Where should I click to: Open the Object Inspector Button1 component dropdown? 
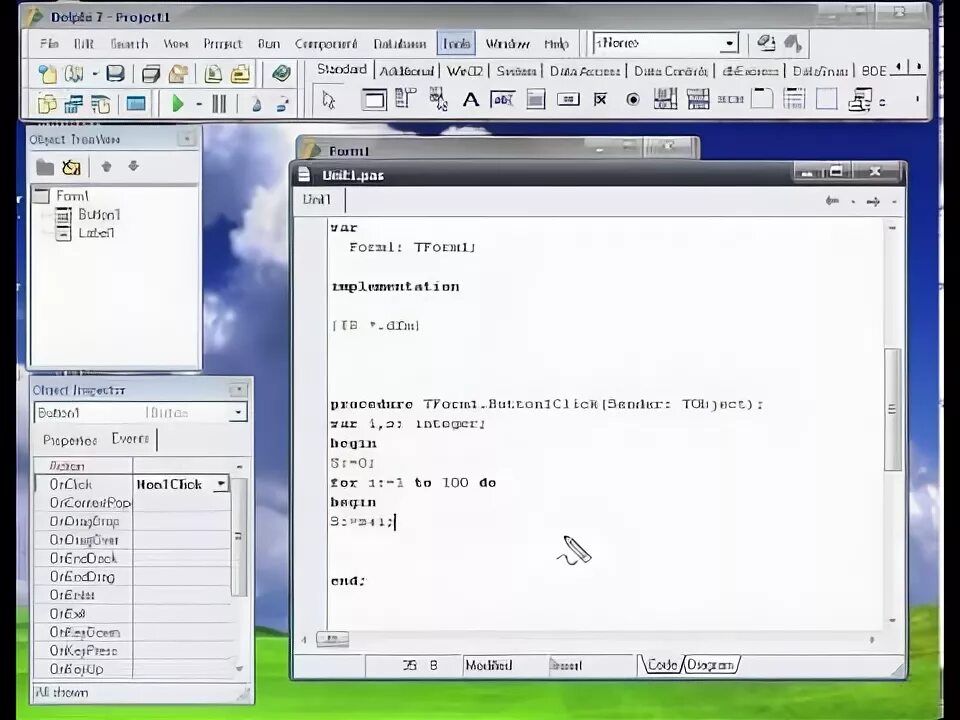coord(238,413)
